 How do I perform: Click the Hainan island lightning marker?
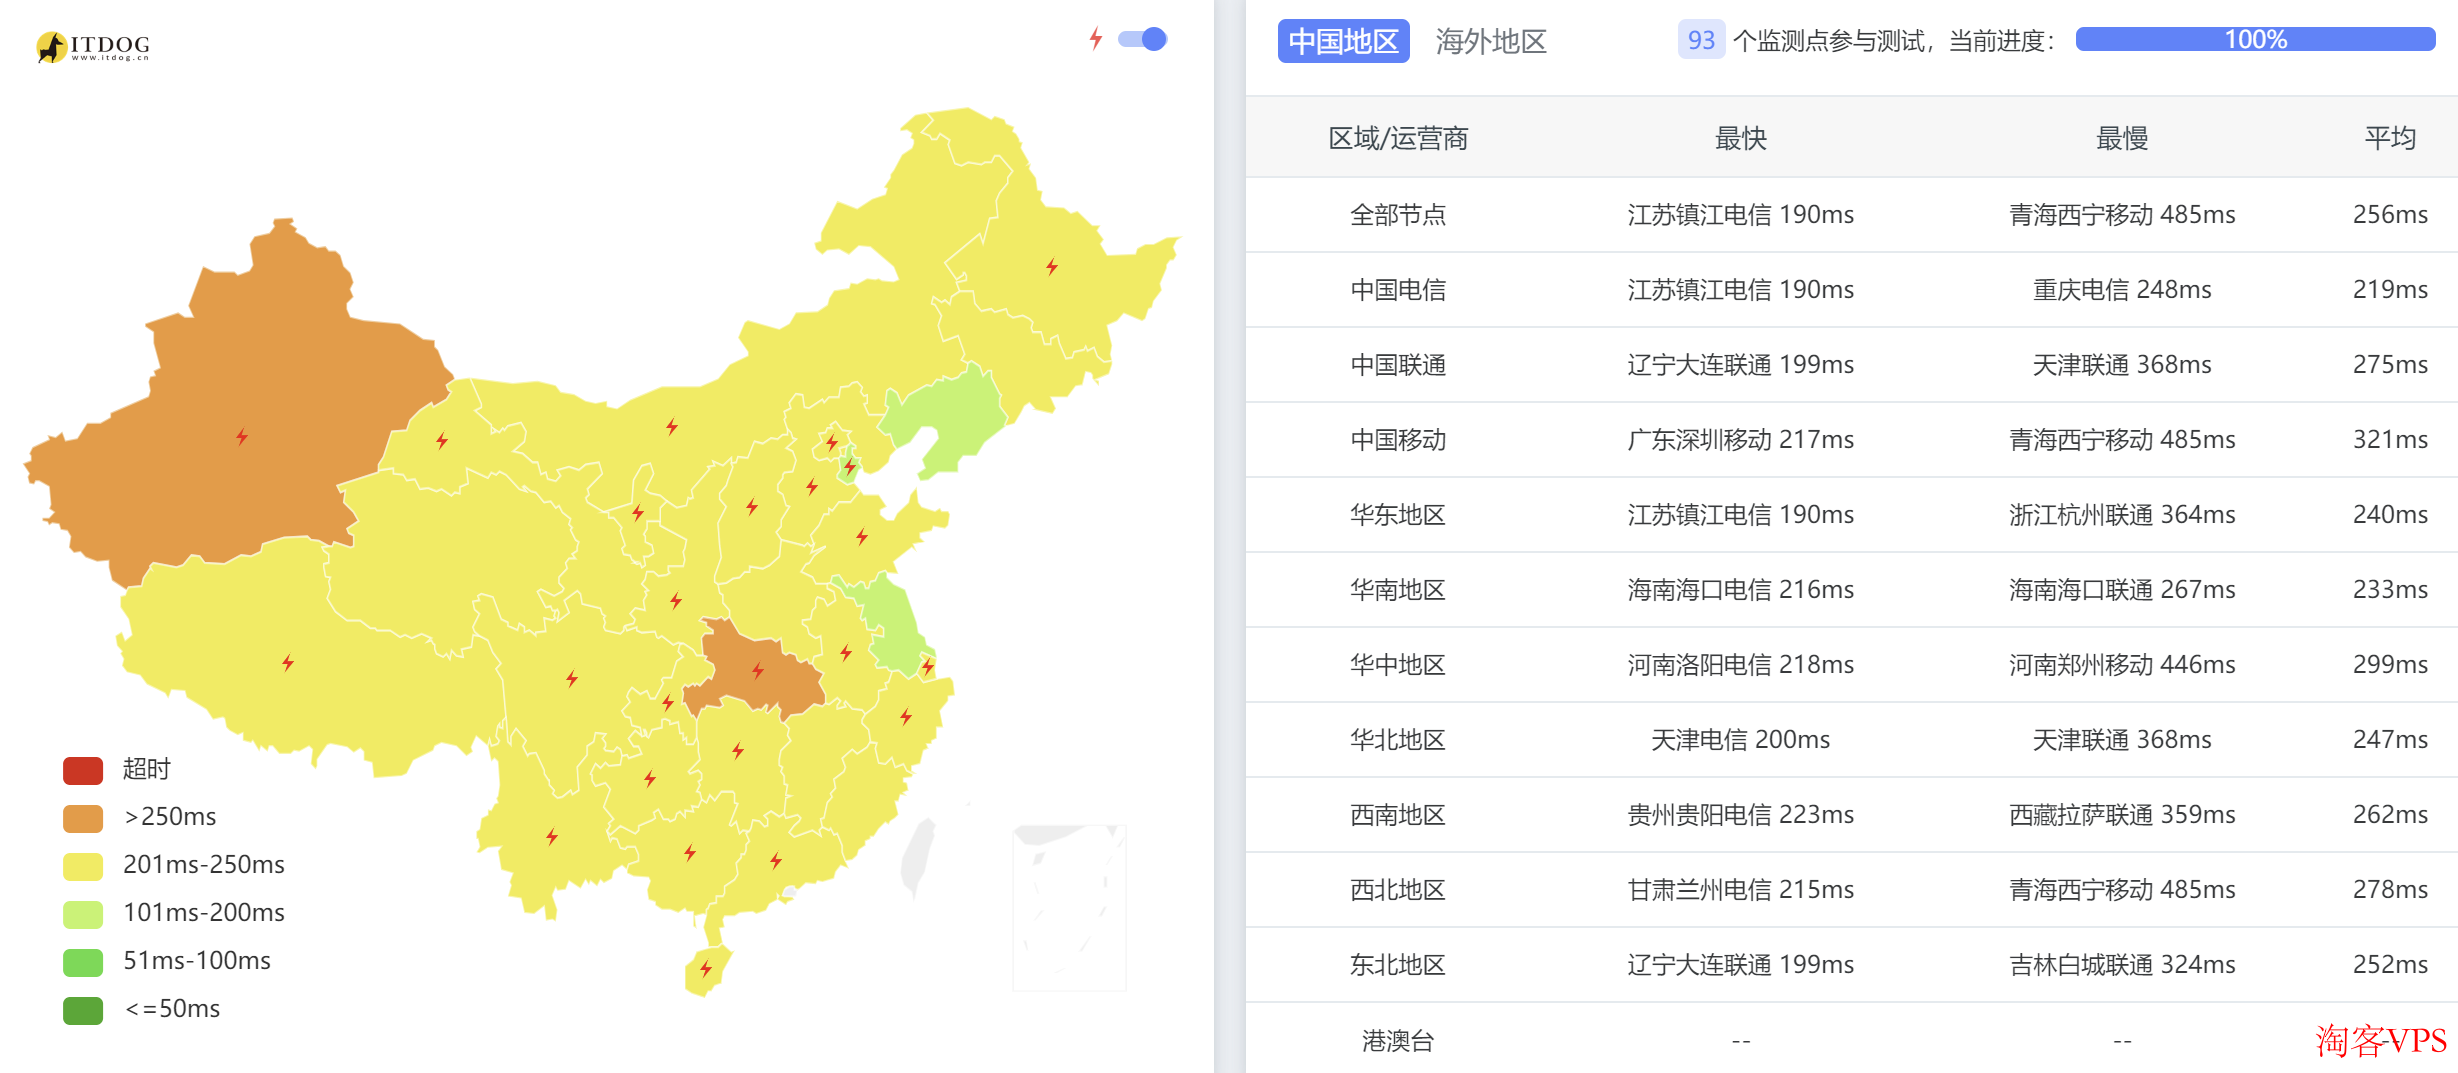(706, 968)
